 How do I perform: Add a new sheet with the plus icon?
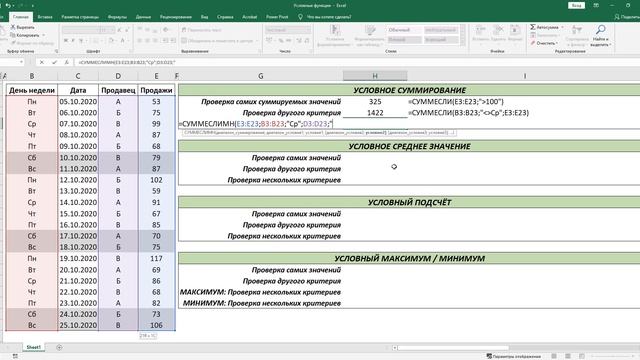click(59, 347)
